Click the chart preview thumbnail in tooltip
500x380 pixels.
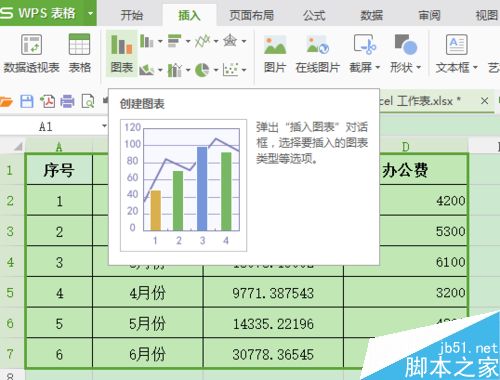pyautogui.click(x=184, y=185)
